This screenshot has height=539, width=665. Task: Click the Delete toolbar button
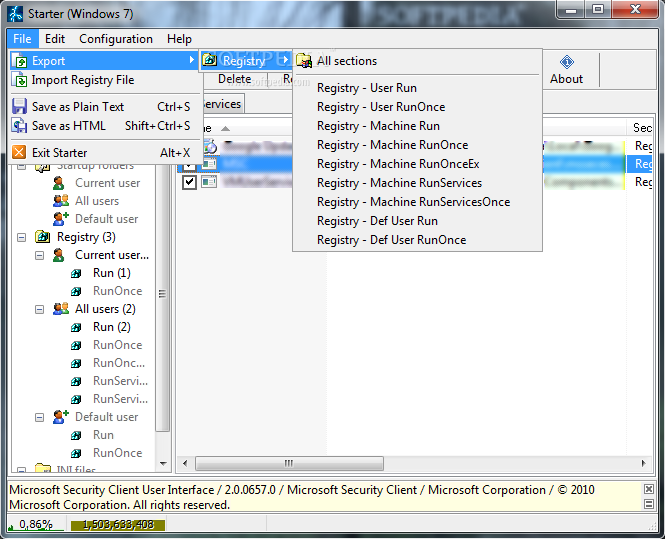pyautogui.click(x=234, y=79)
